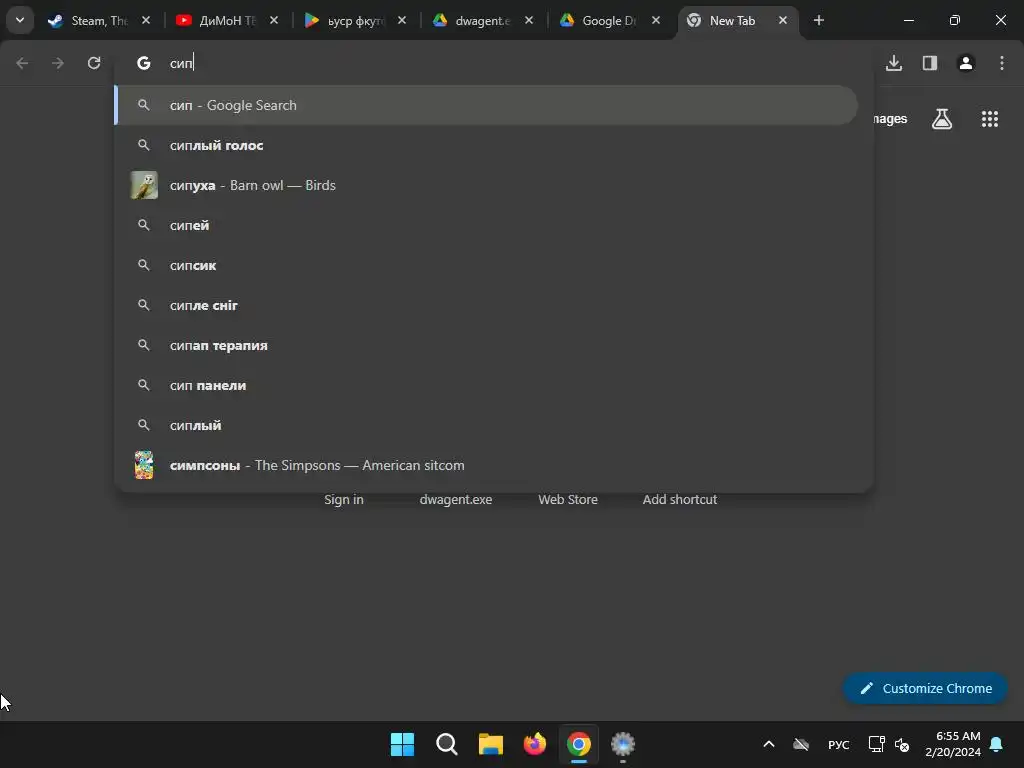The image size is (1024, 768).
Task: Click the Customize Chrome button
Action: point(925,688)
